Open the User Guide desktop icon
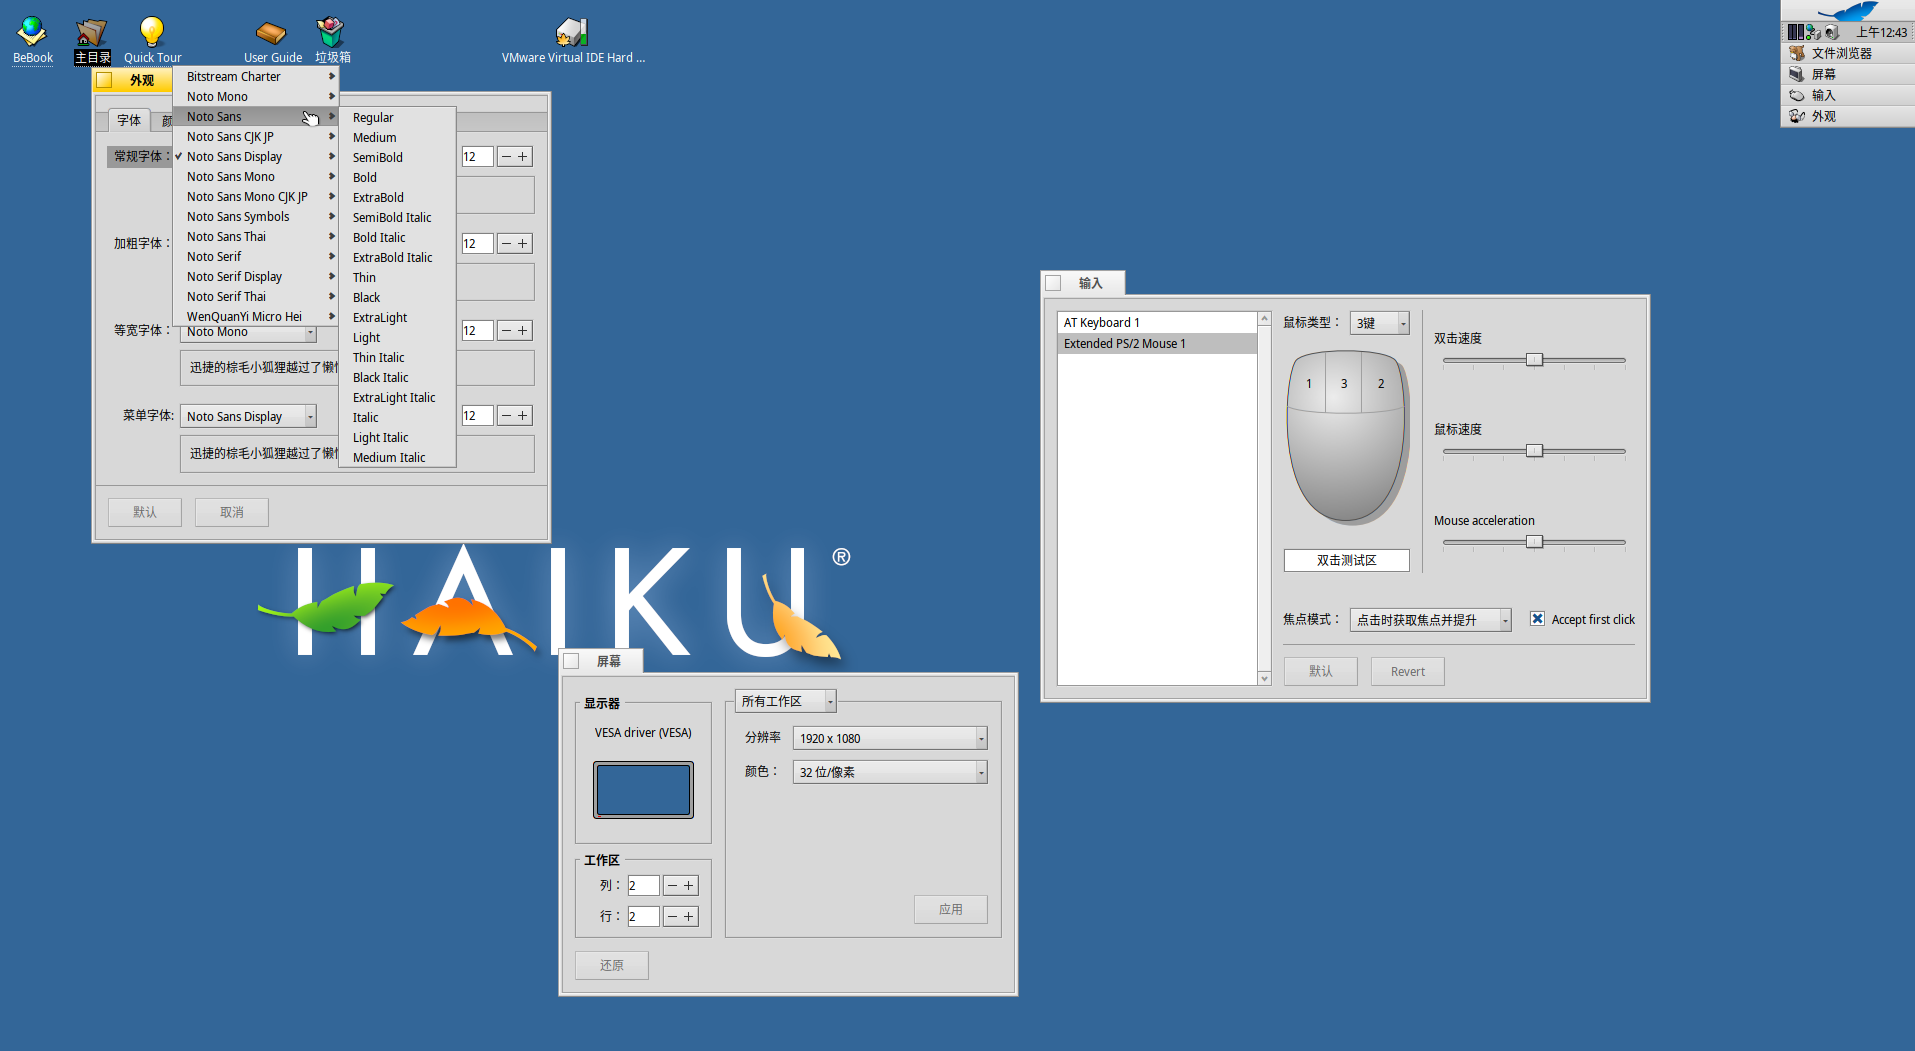This screenshot has width=1915, height=1051. pyautogui.click(x=271, y=33)
